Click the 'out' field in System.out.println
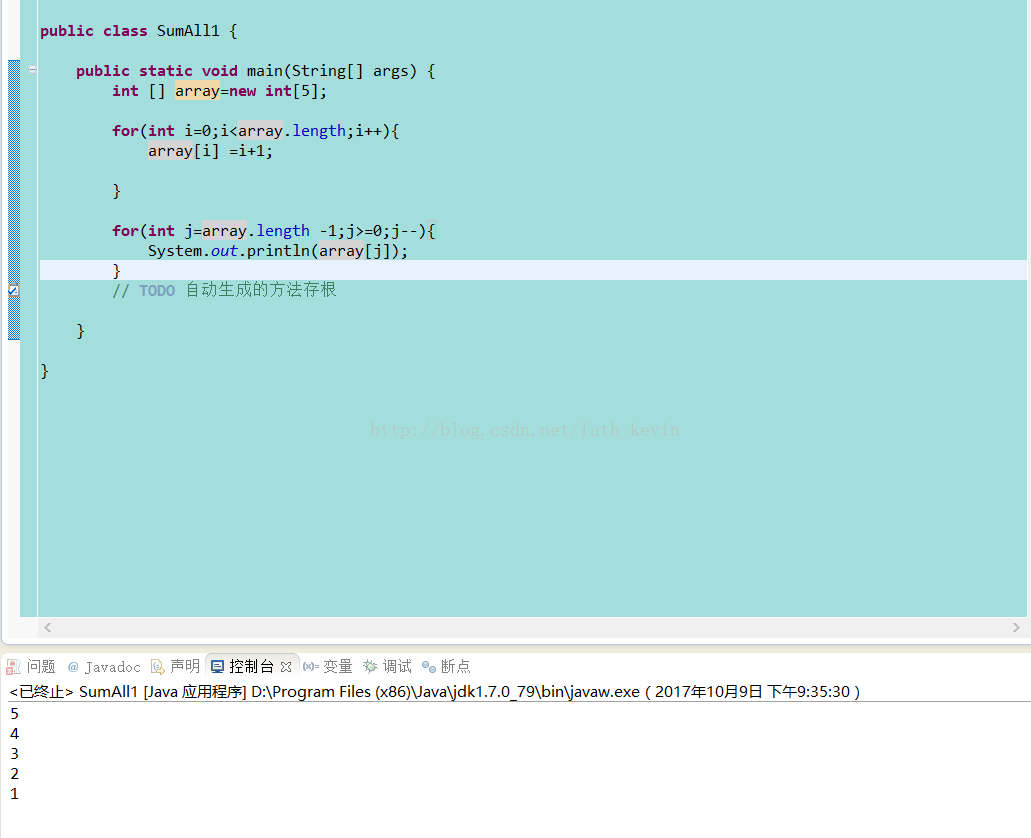This screenshot has height=838, width=1031. (224, 251)
